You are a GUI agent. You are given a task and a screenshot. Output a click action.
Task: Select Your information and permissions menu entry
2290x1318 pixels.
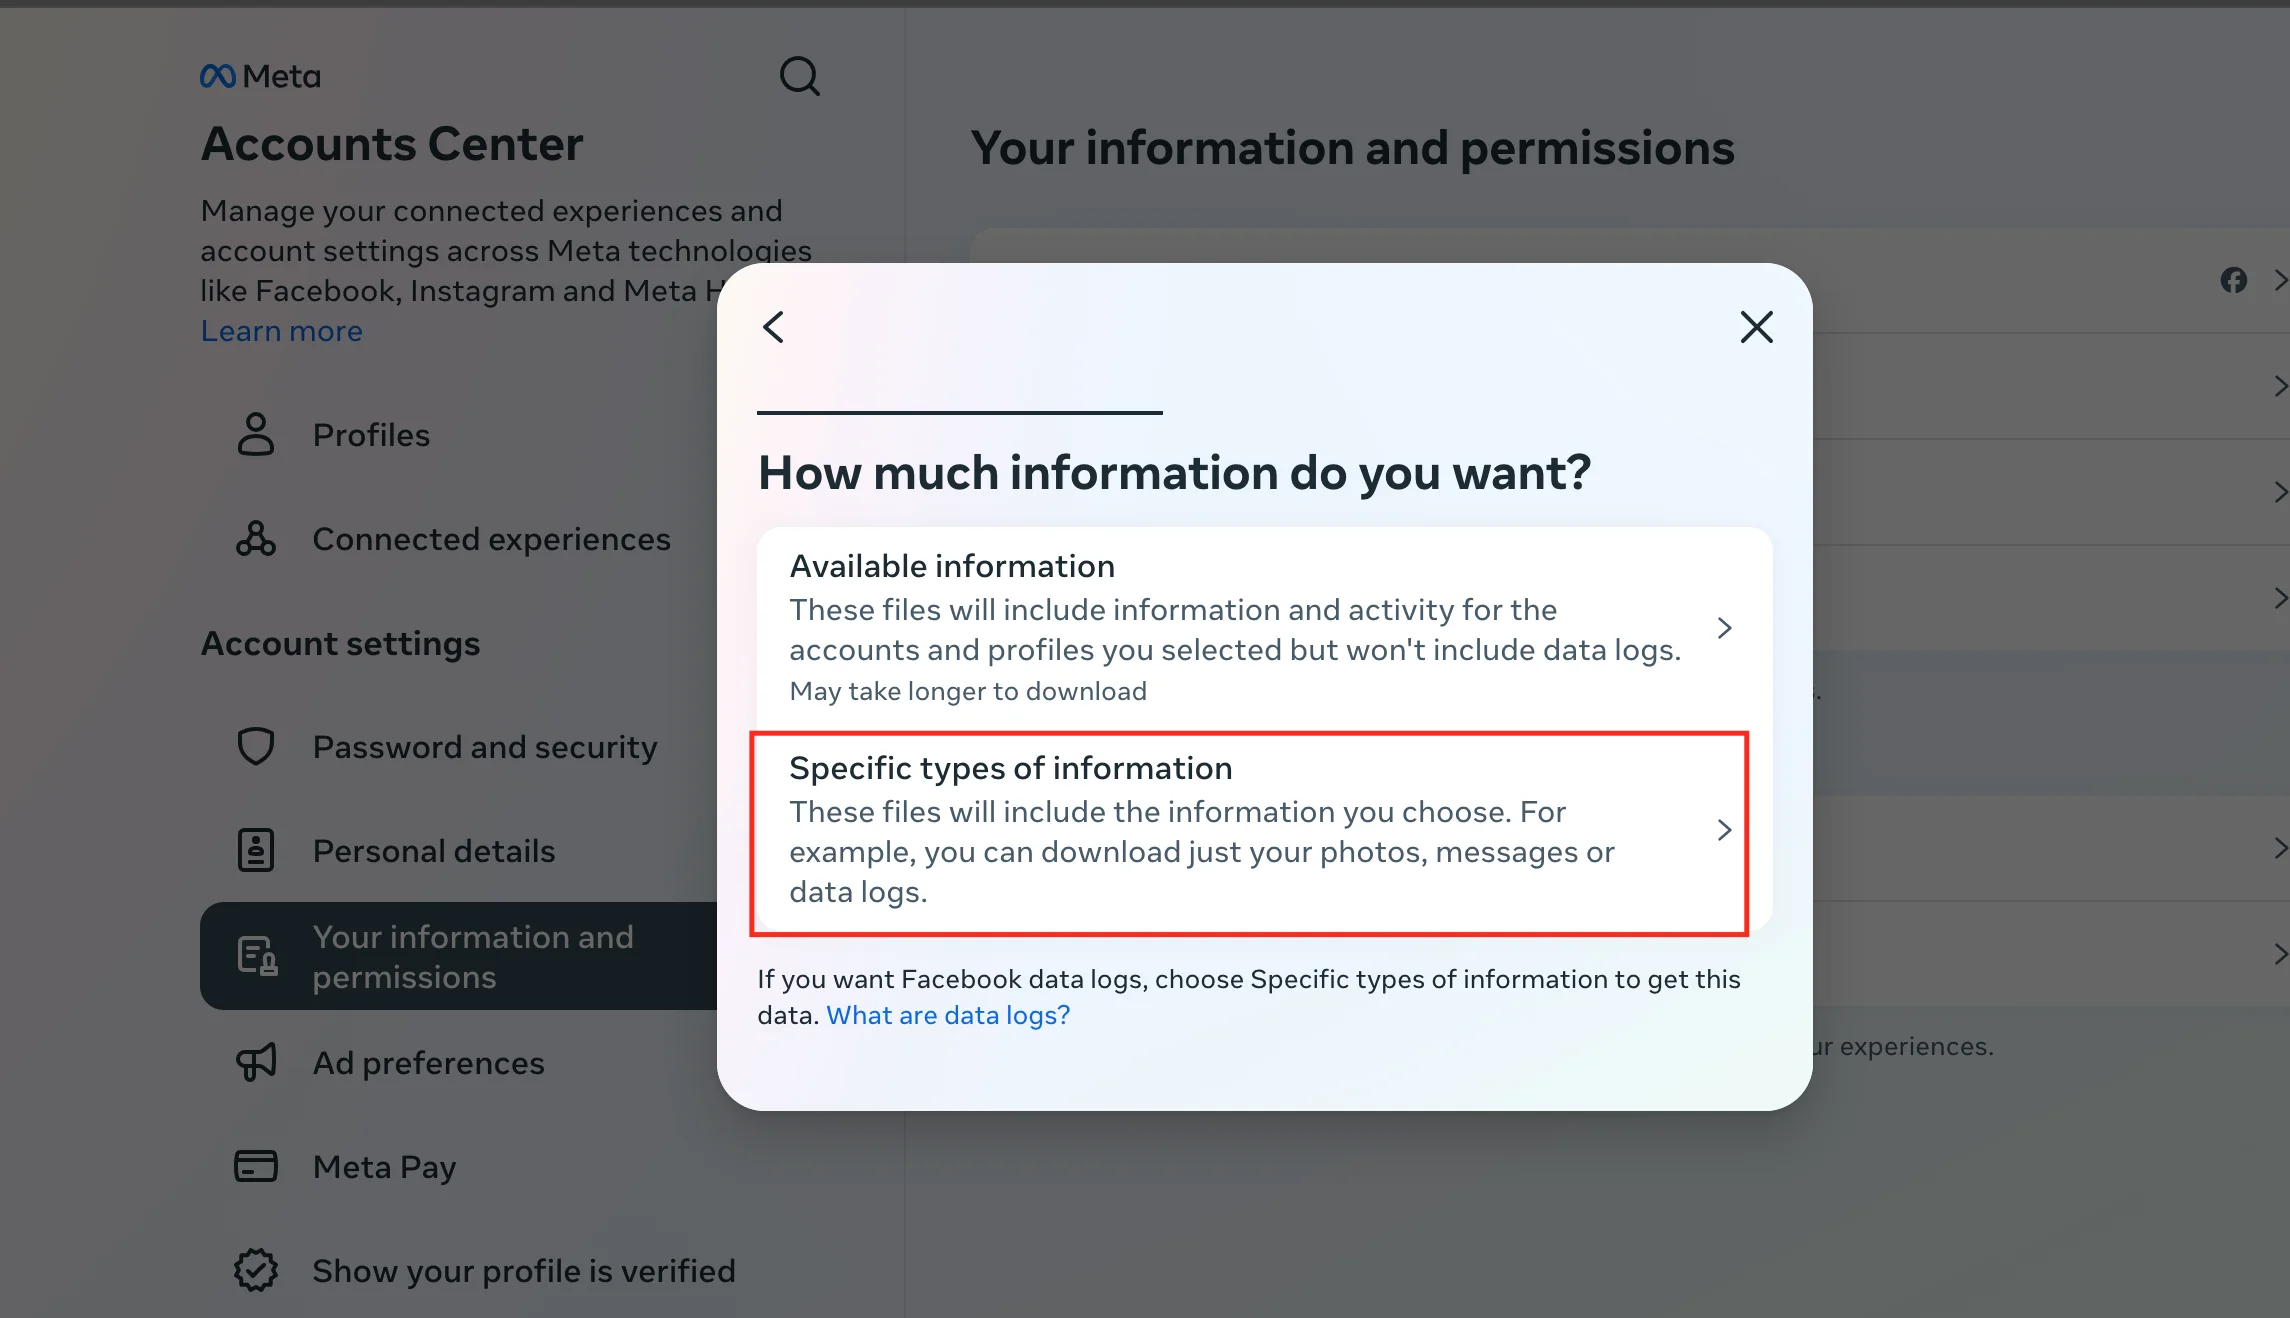(473, 956)
